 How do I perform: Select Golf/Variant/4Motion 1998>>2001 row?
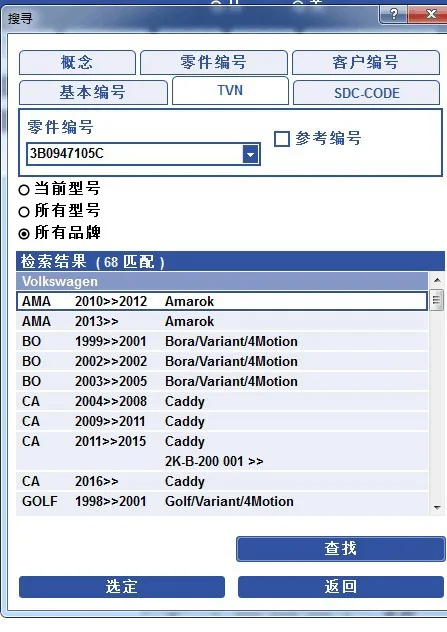click(x=222, y=501)
